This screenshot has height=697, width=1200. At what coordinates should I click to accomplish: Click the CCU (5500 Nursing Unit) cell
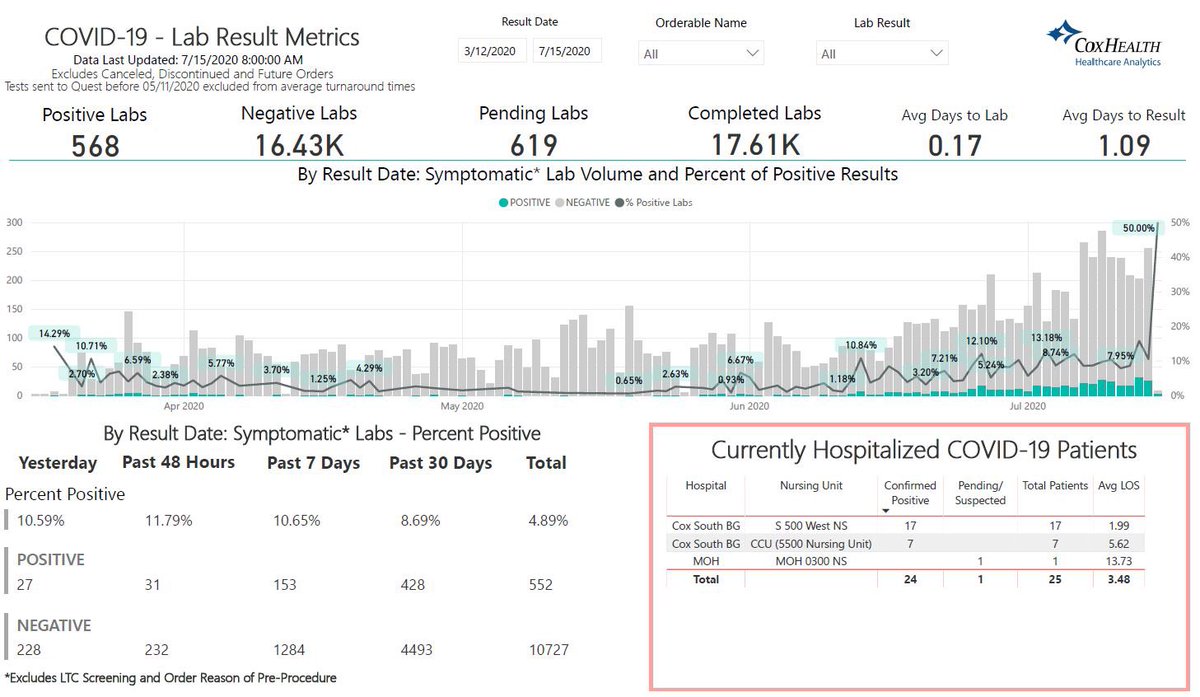(x=811, y=543)
